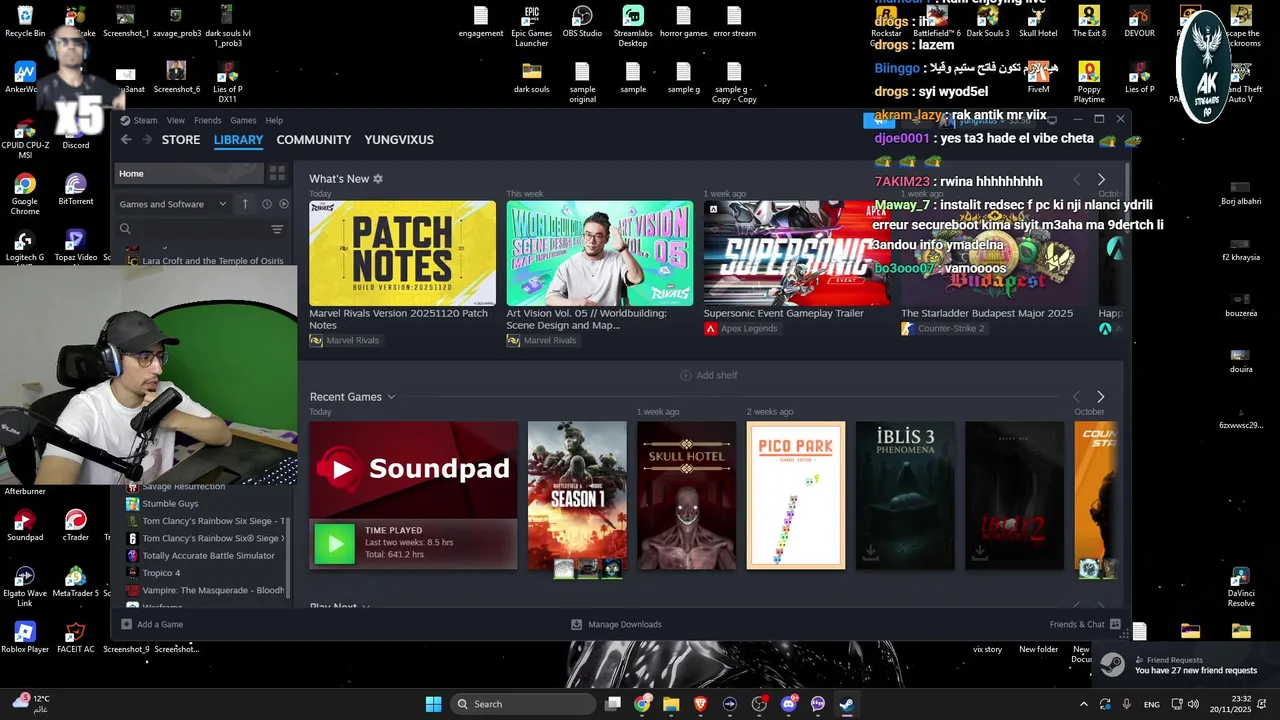Open the Battlefield Season 1 game cover
1280x720 pixels.
point(577,495)
